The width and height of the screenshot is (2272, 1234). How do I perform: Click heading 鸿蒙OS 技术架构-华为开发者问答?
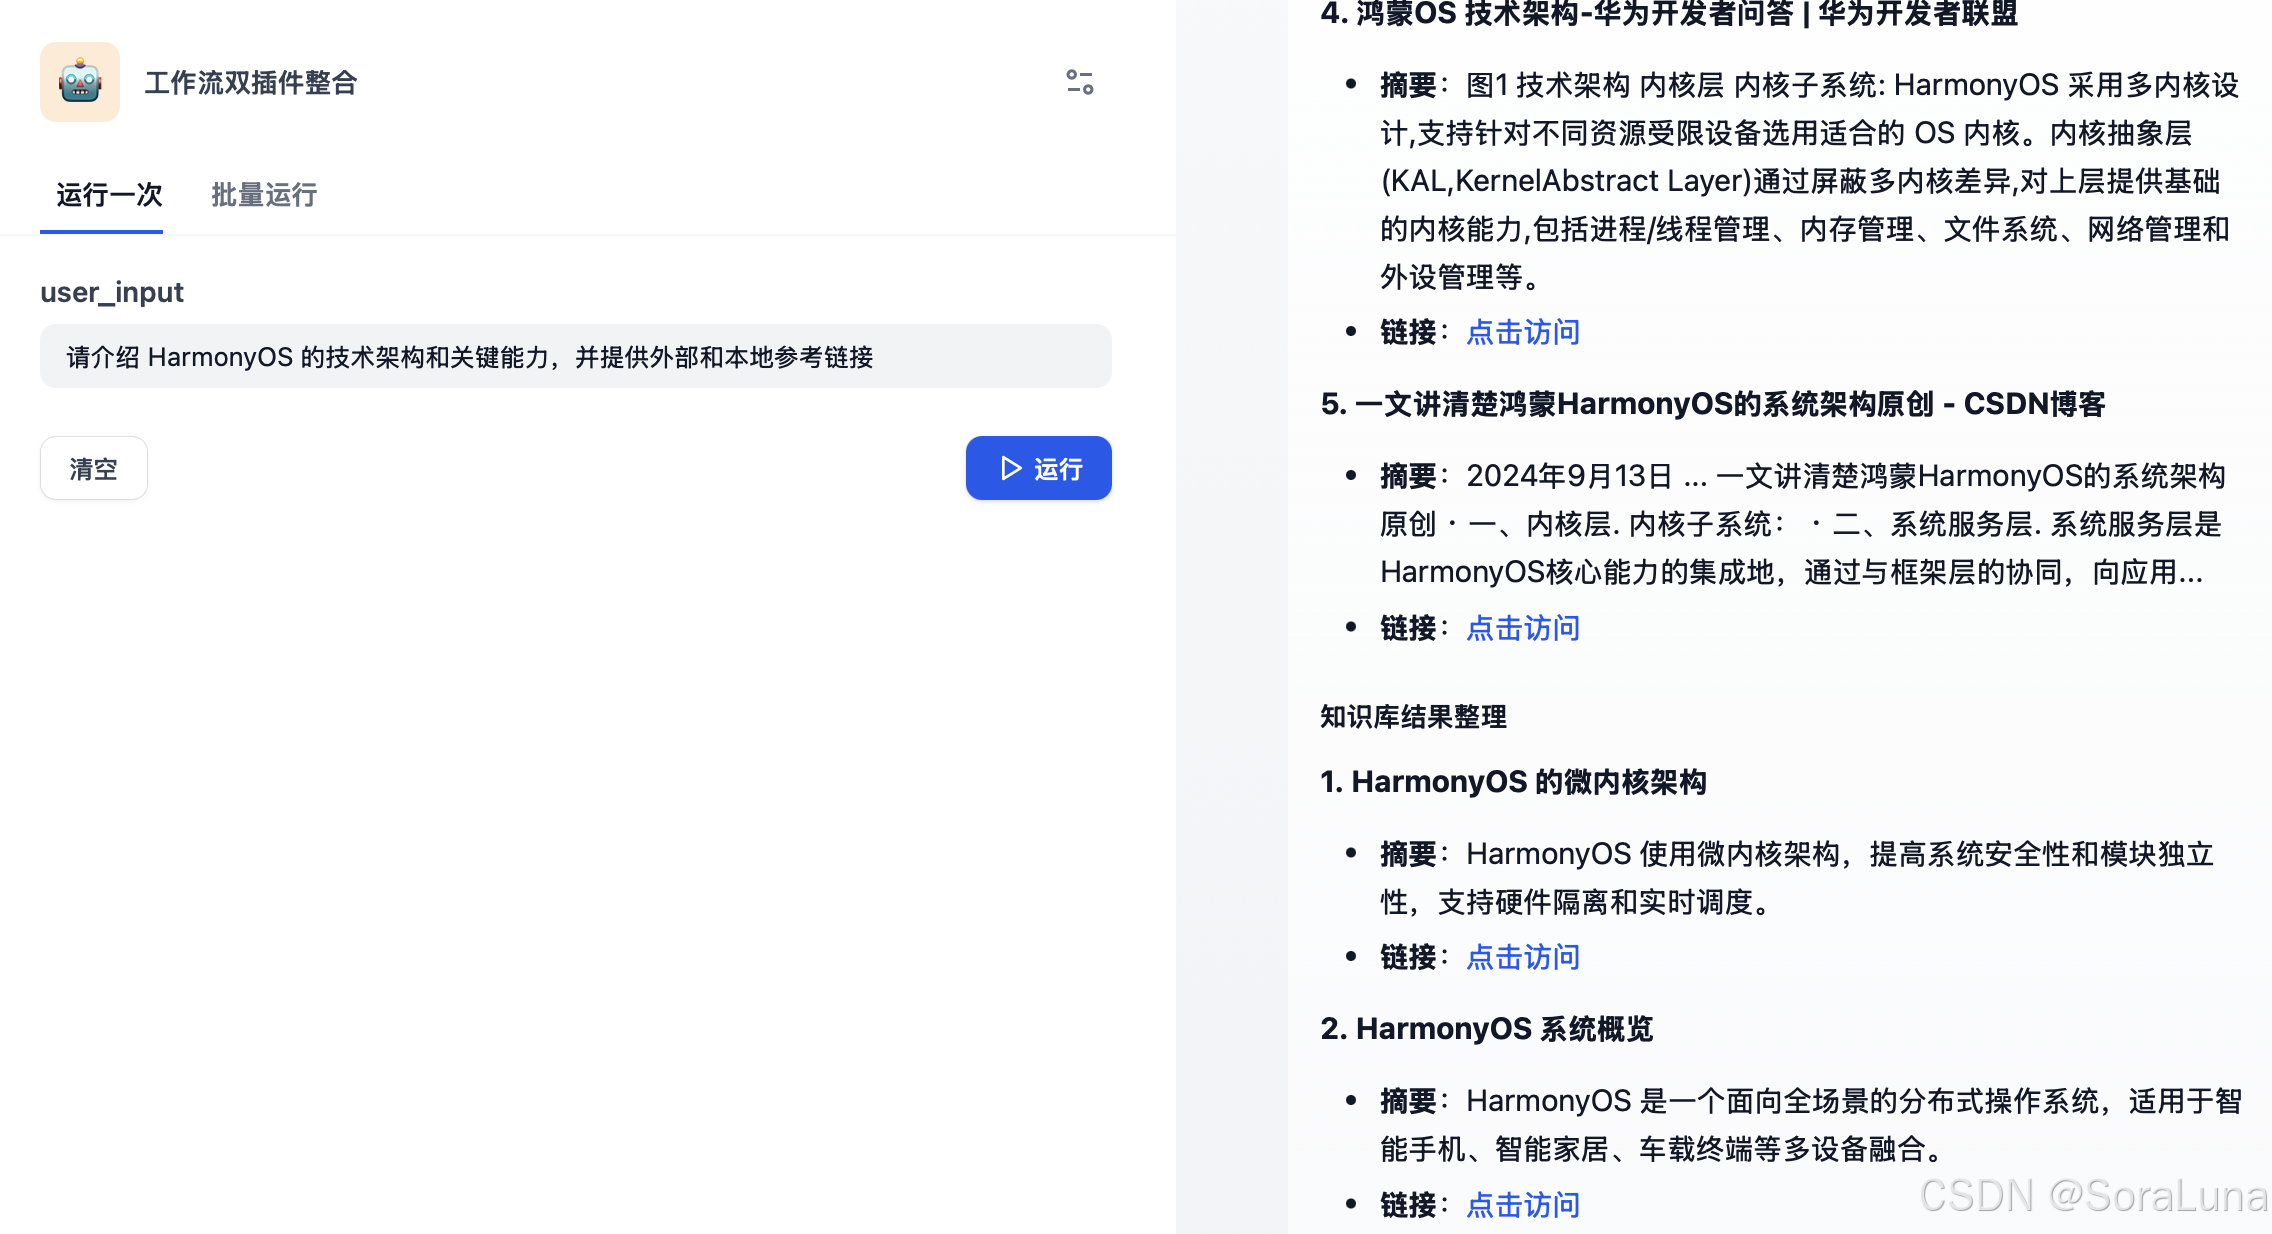point(1668,14)
